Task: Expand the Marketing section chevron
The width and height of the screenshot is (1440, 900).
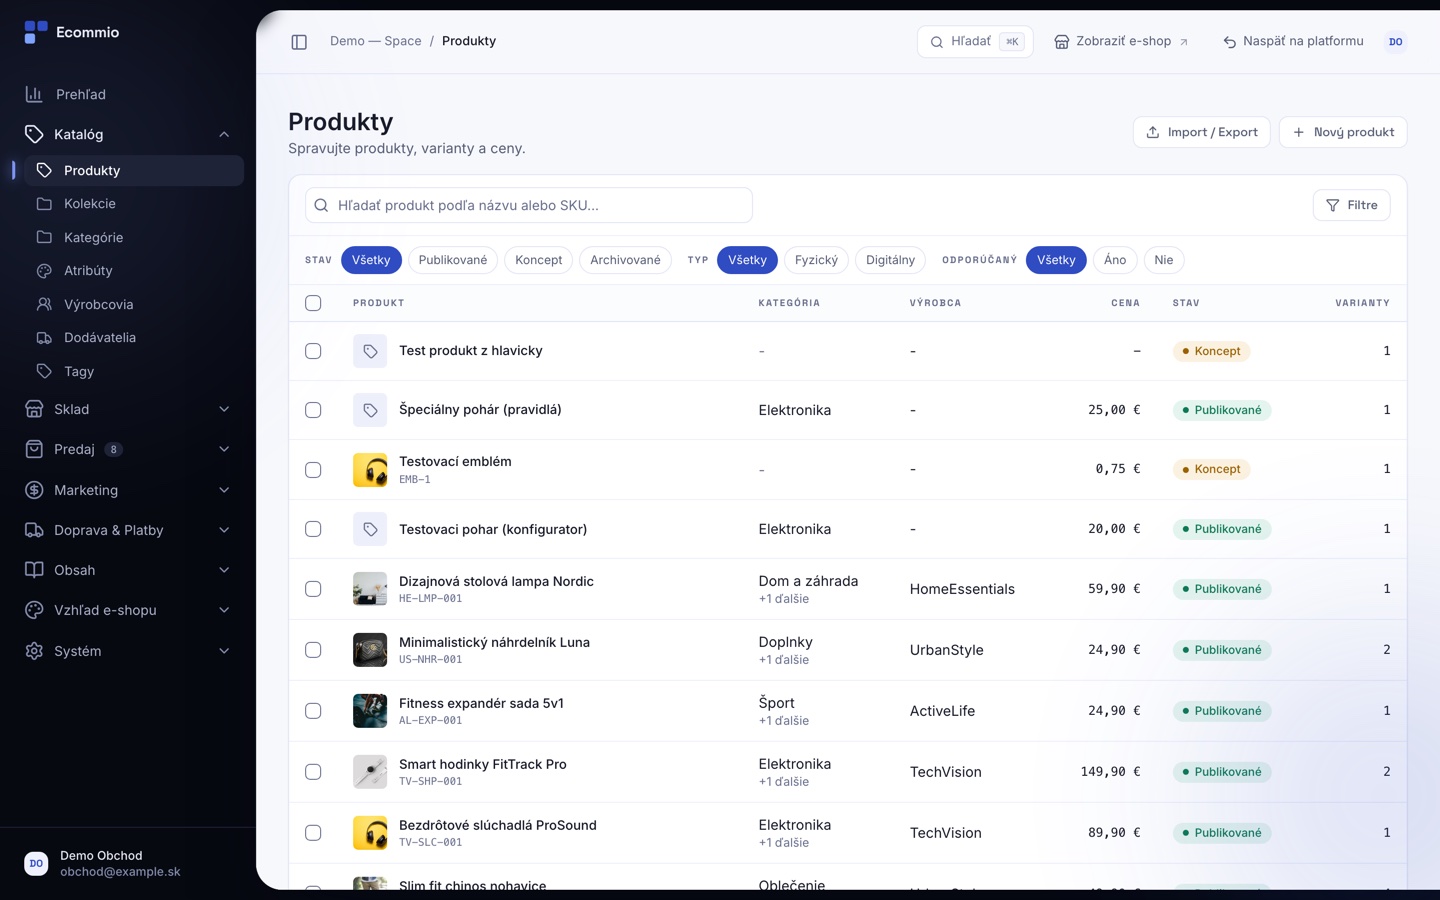Action: pyautogui.click(x=224, y=490)
